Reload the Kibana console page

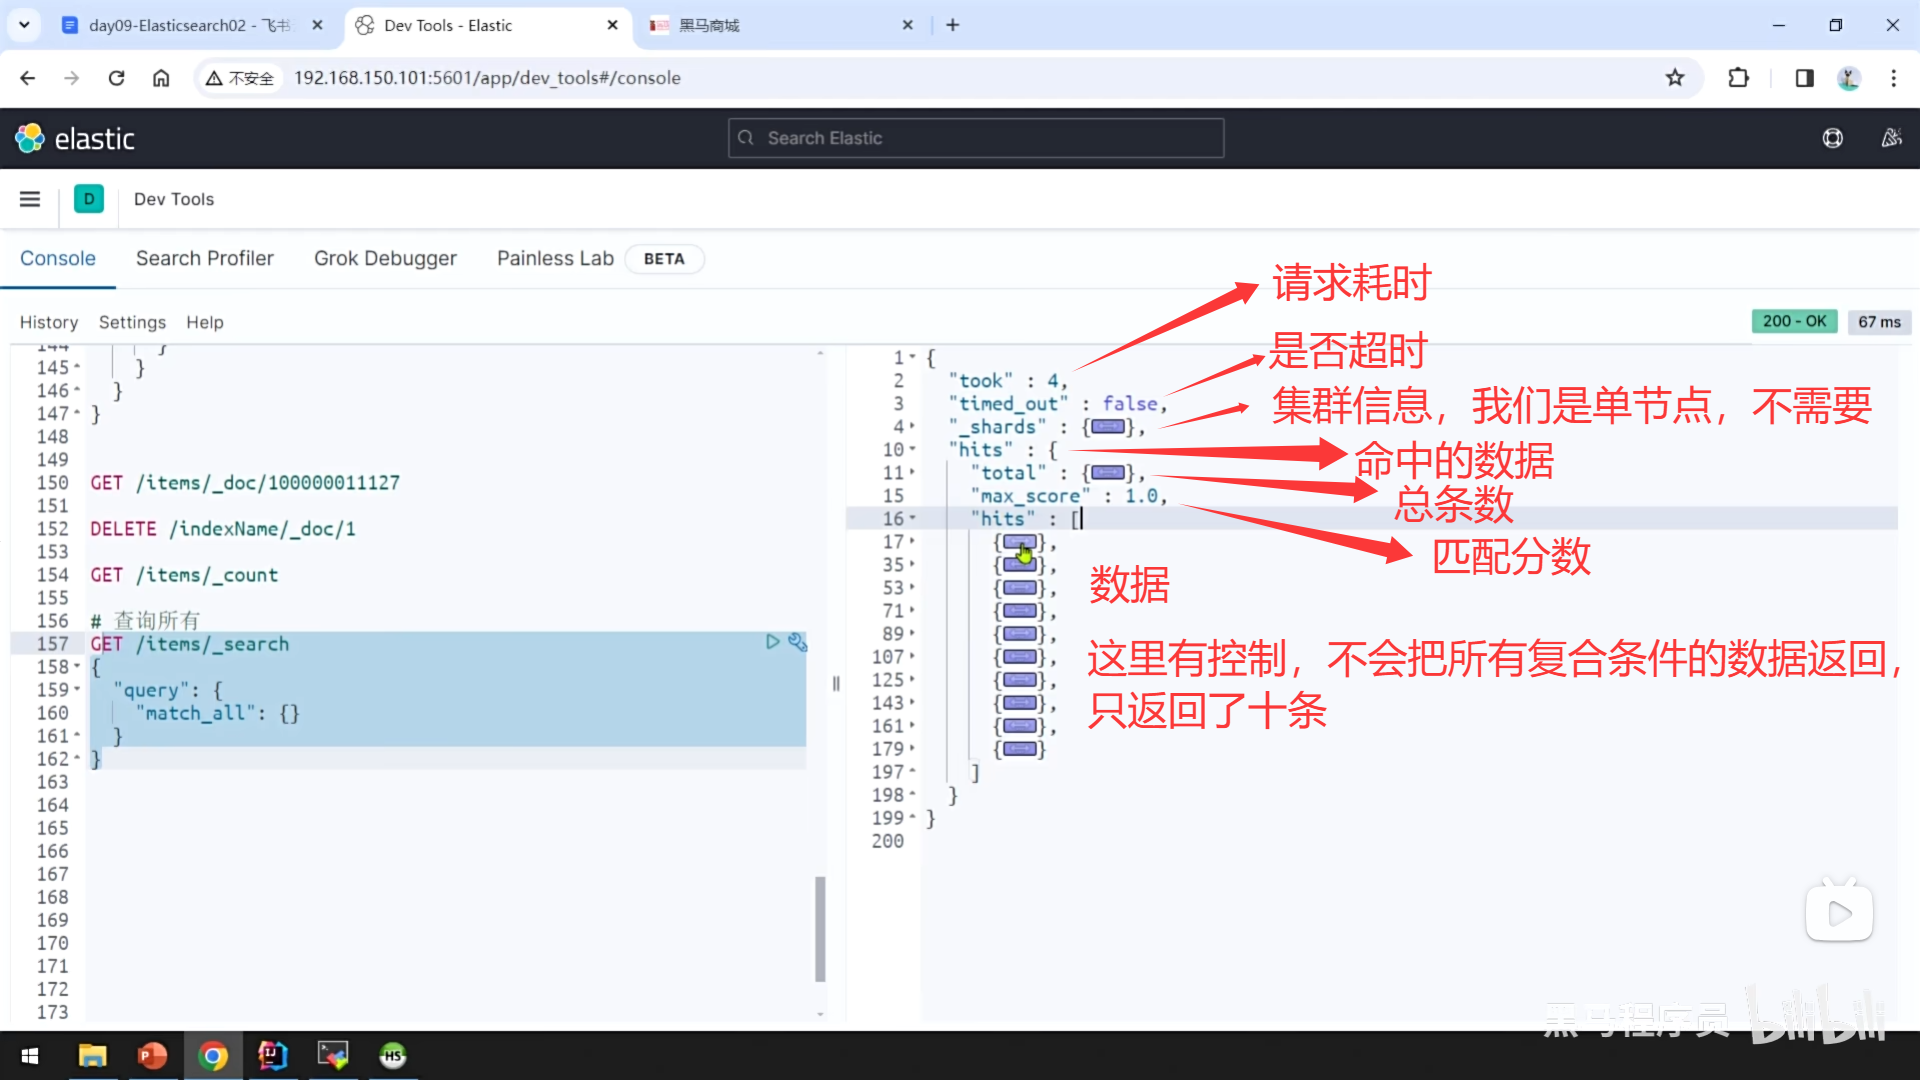pos(116,78)
